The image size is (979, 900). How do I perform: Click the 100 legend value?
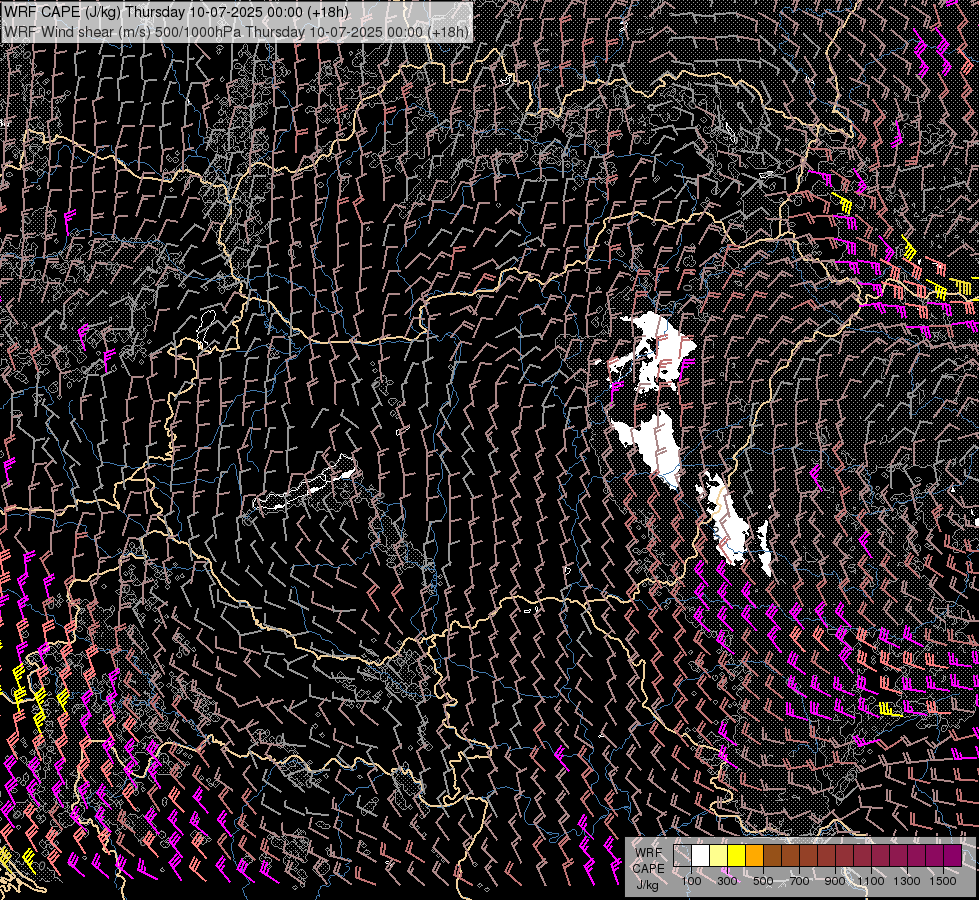click(x=691, y=881)
